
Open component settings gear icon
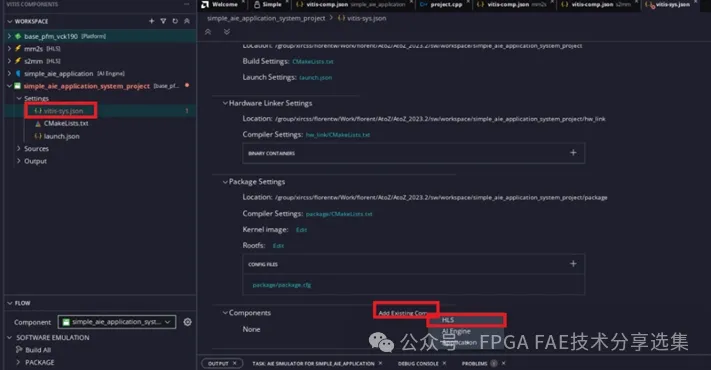coord(187,322)
